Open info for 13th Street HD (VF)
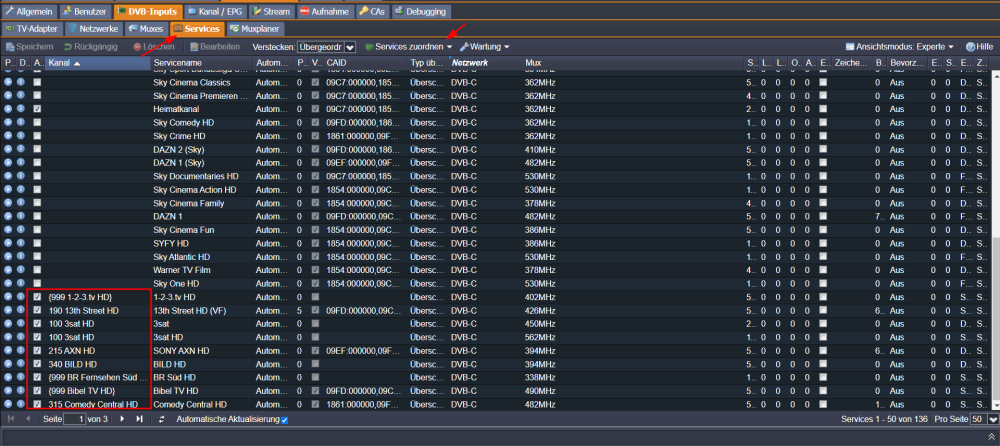 pyautogui.click(x=21, y=310)
